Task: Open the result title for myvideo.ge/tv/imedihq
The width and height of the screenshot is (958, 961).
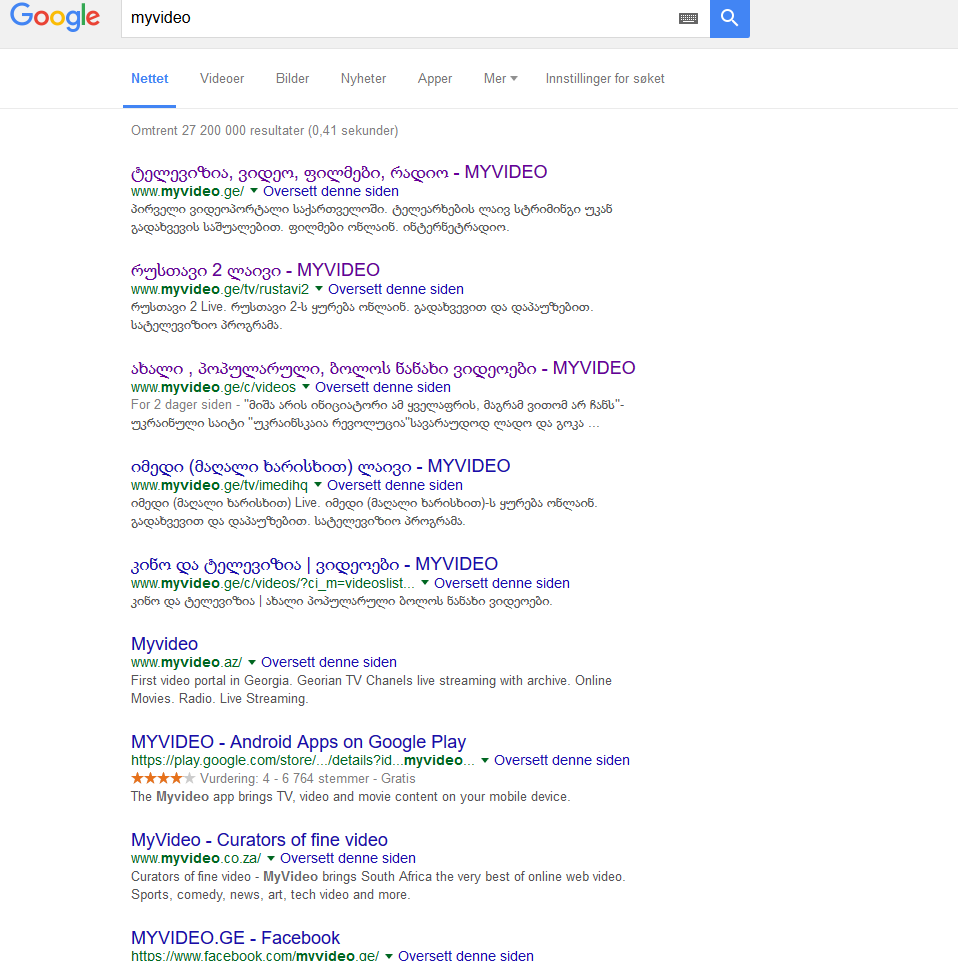Action: click(x=321, y=466)
